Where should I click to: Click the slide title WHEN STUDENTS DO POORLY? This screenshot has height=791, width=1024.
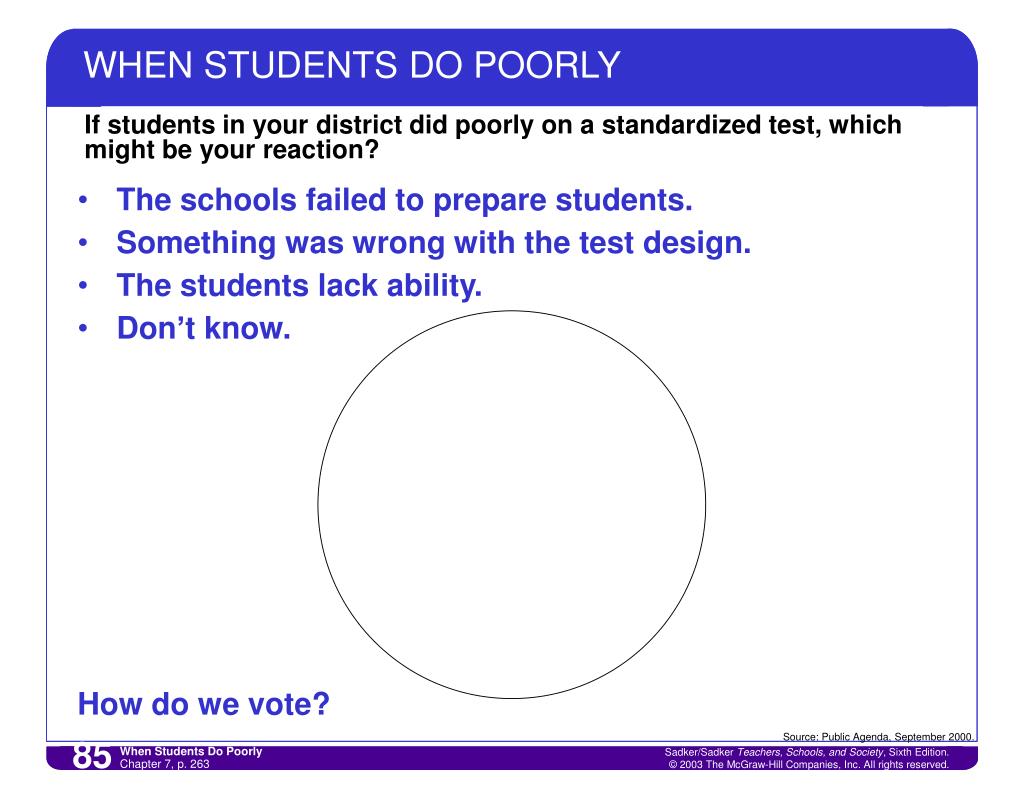point(351,65)
